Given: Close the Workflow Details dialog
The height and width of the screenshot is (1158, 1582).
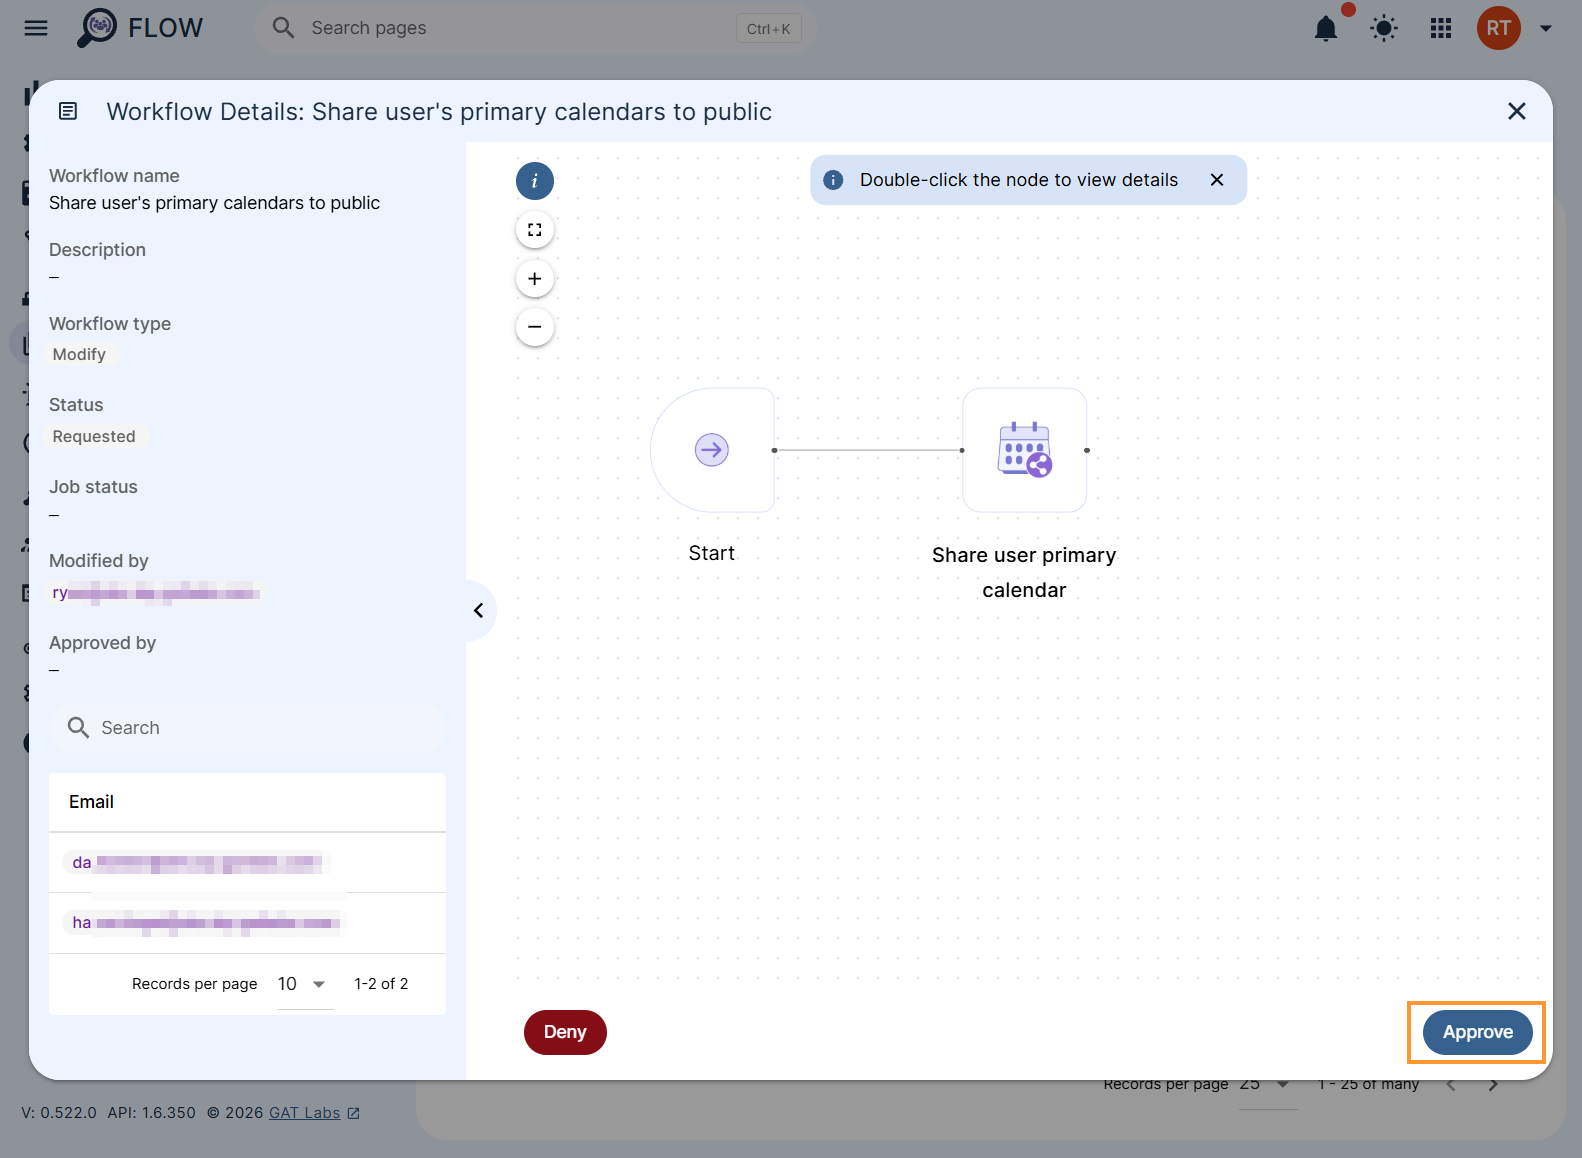Looking at the screenshot, I should point(1517,111).
